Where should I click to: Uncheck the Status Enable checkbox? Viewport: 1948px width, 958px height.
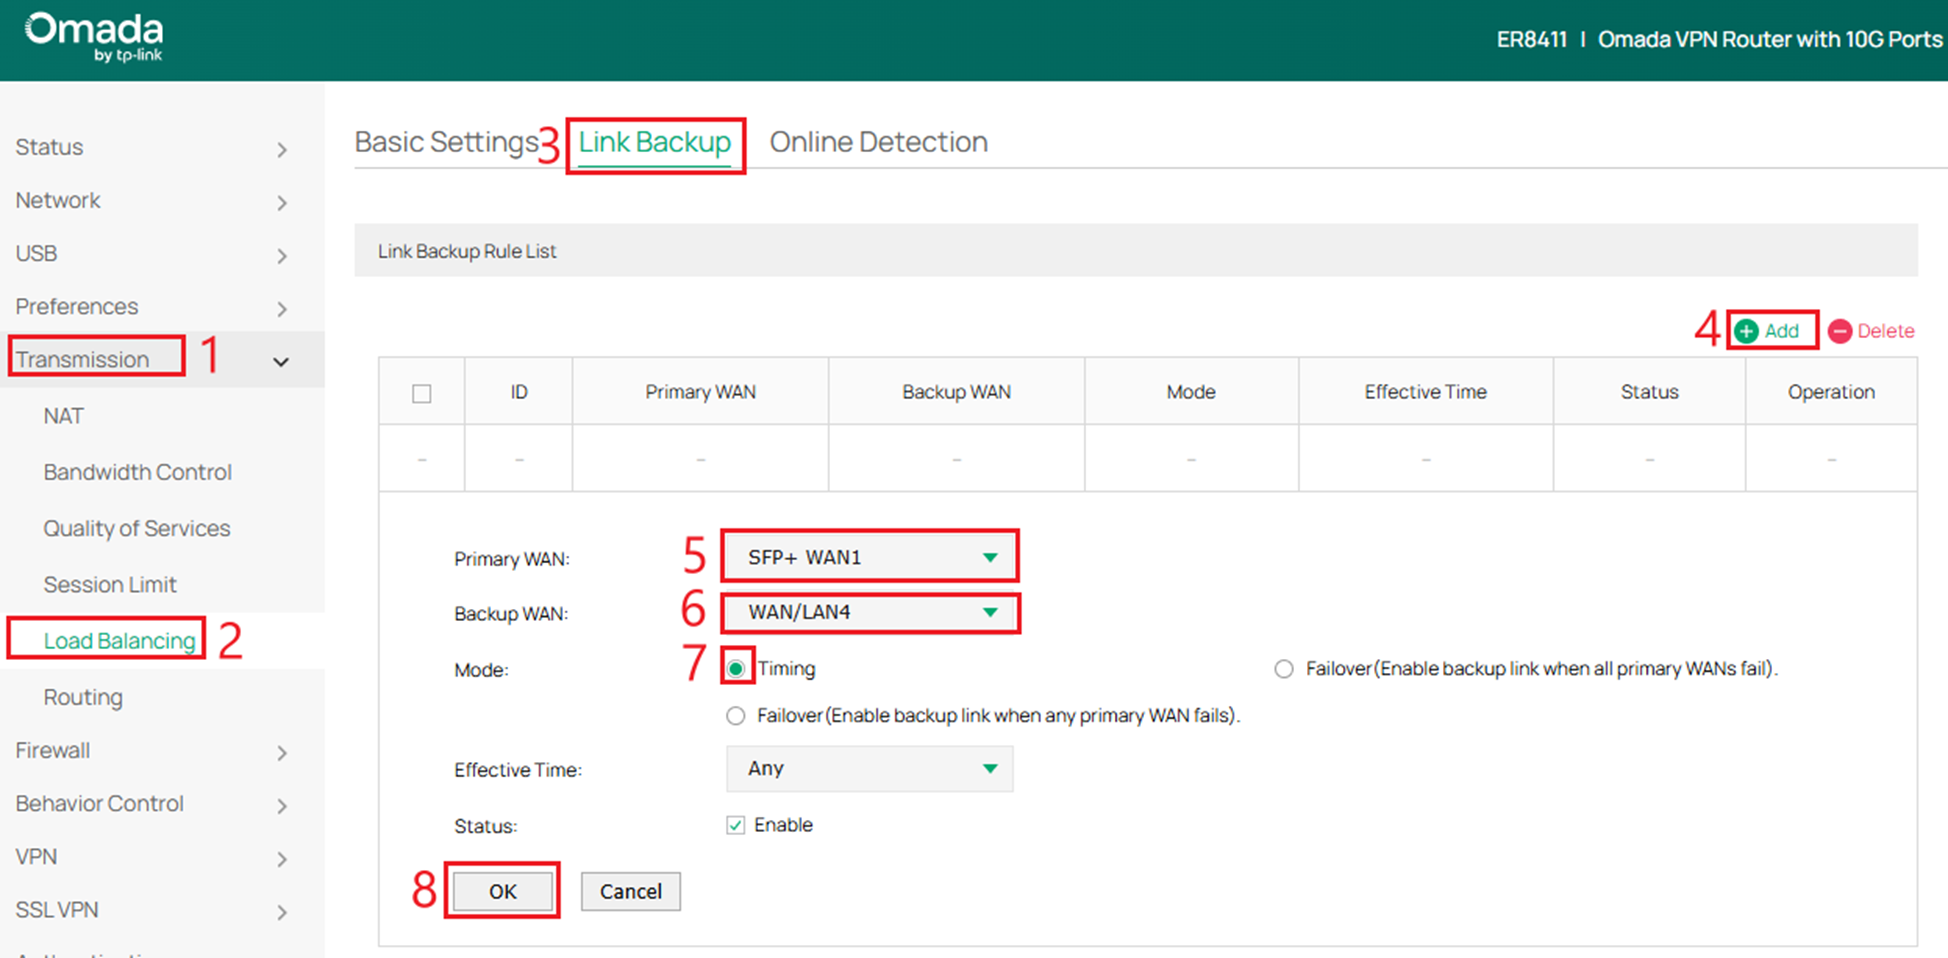[735, 824]
